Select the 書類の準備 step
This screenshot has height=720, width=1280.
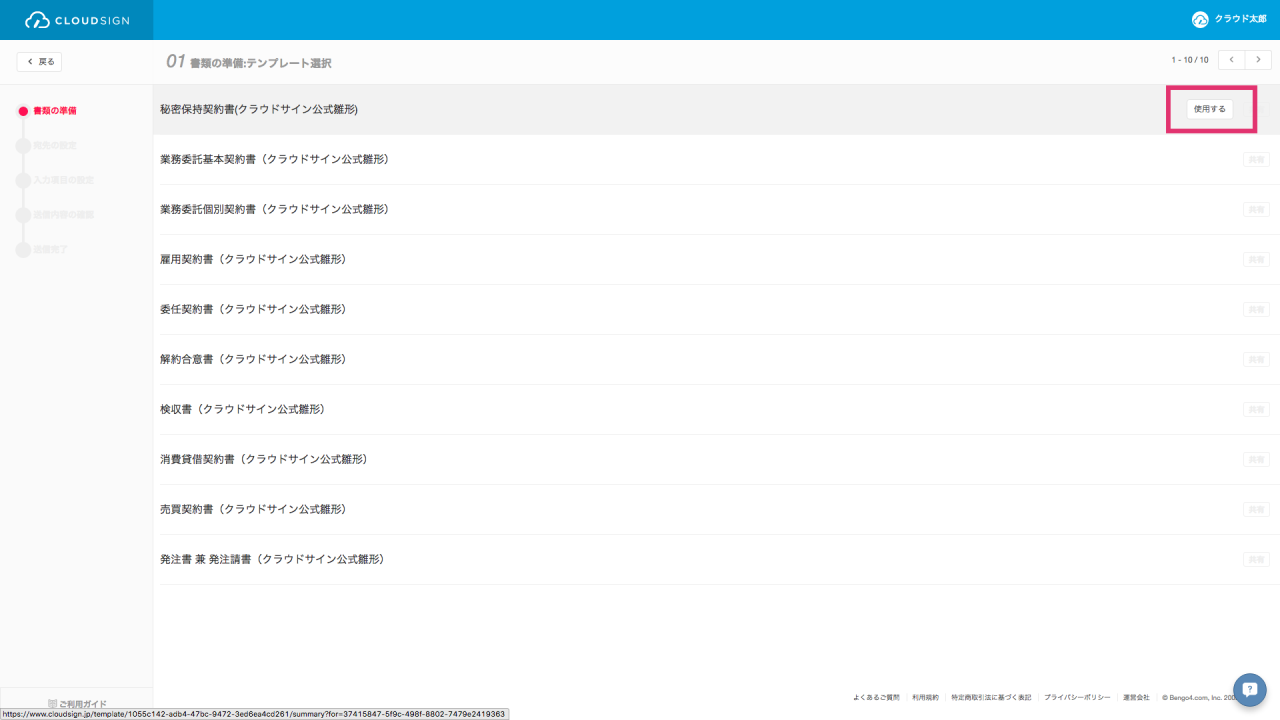47,111
